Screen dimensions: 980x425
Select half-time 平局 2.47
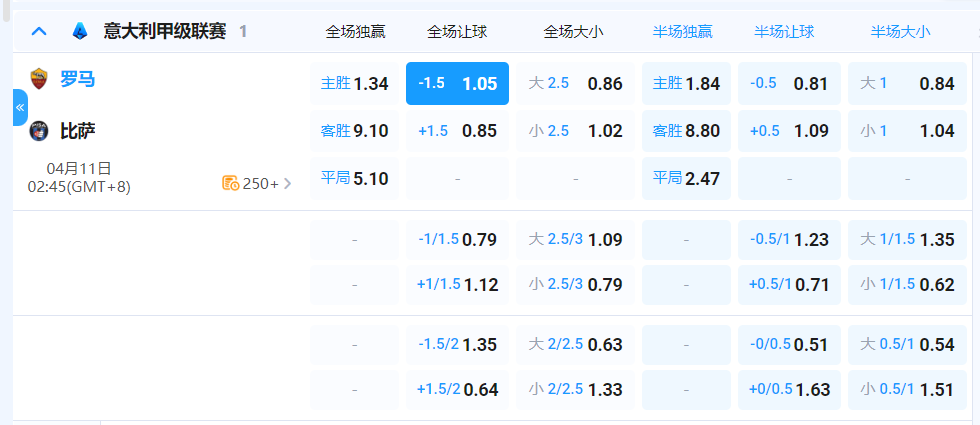click(x=686, y=179)
